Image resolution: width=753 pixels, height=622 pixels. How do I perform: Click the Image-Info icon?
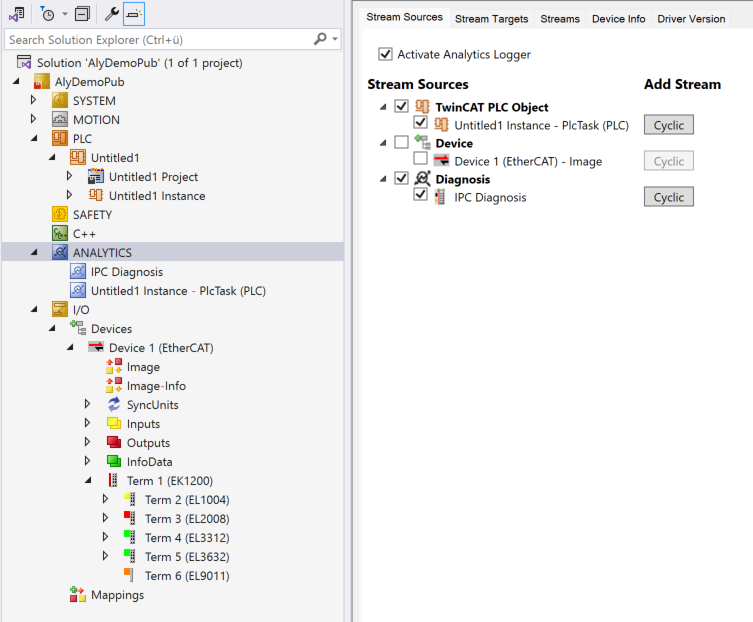click(x=114, y=385)
